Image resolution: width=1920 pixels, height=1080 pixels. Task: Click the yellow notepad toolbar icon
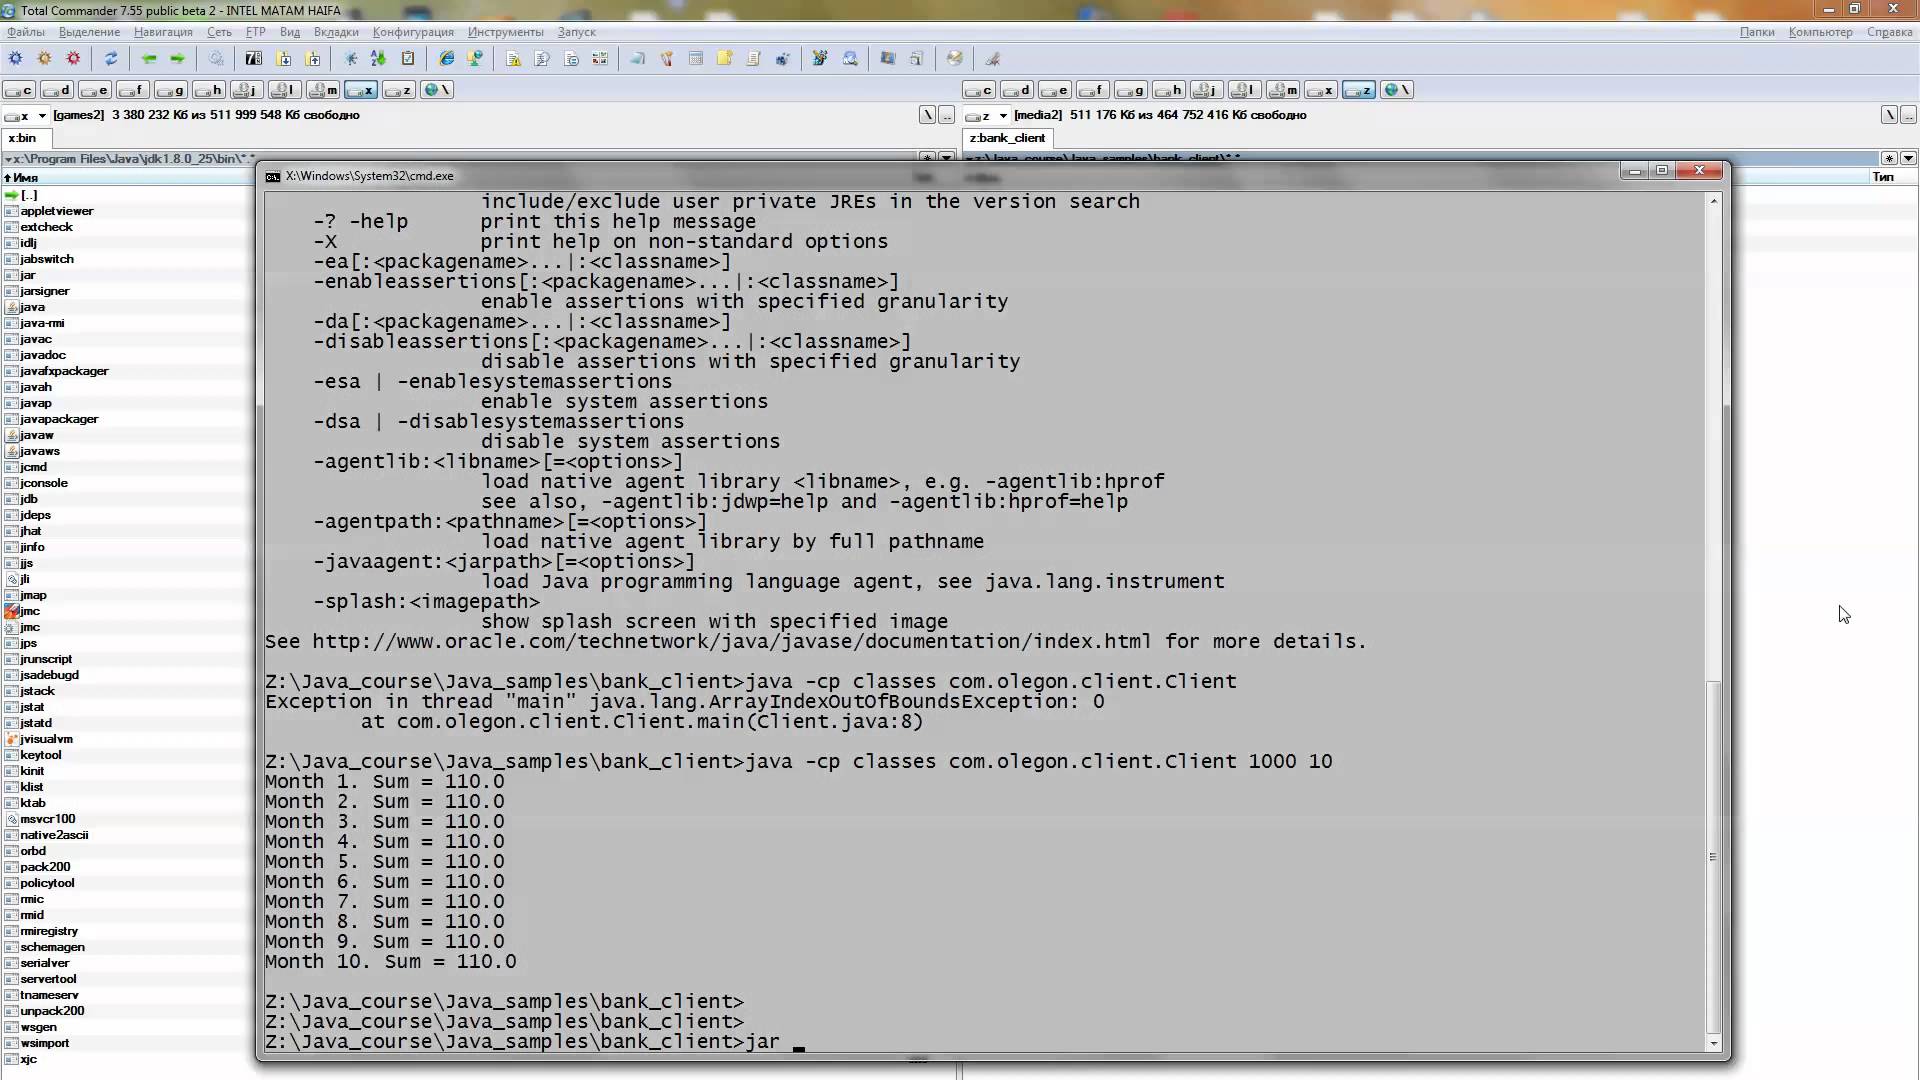tap(725, 59)
